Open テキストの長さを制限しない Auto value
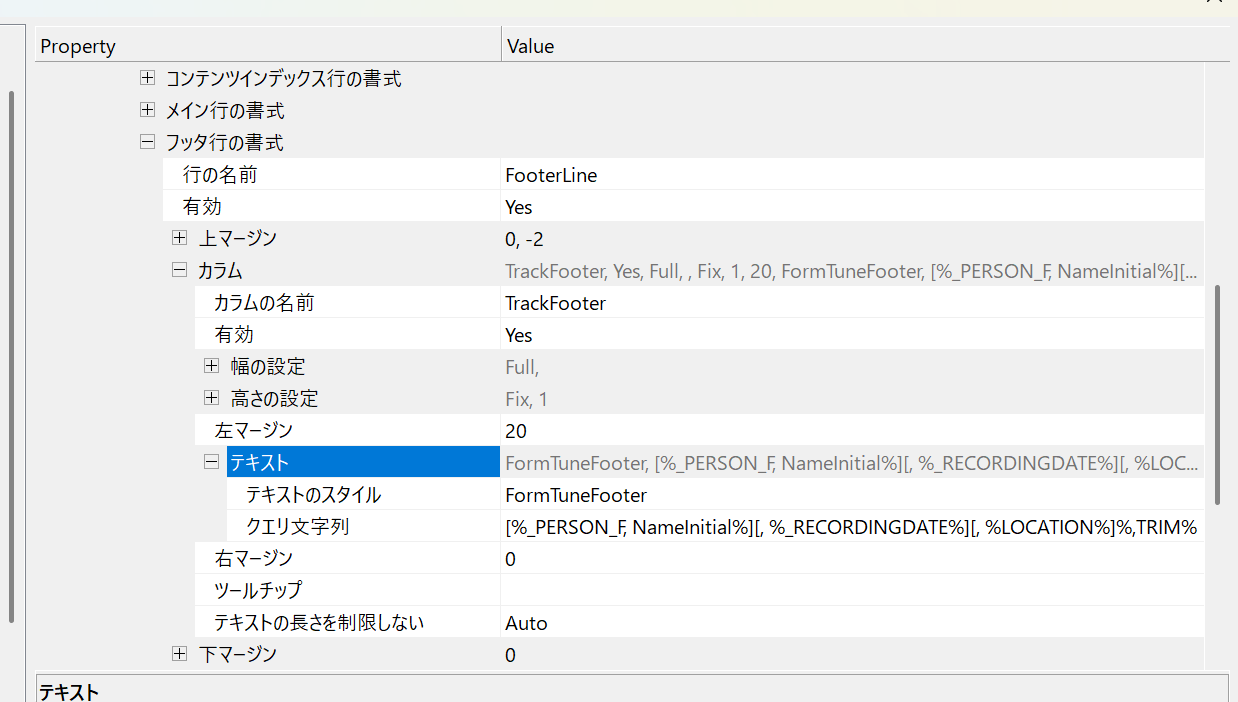This screenshot has height=702, width=1238. tap(850, 623)
